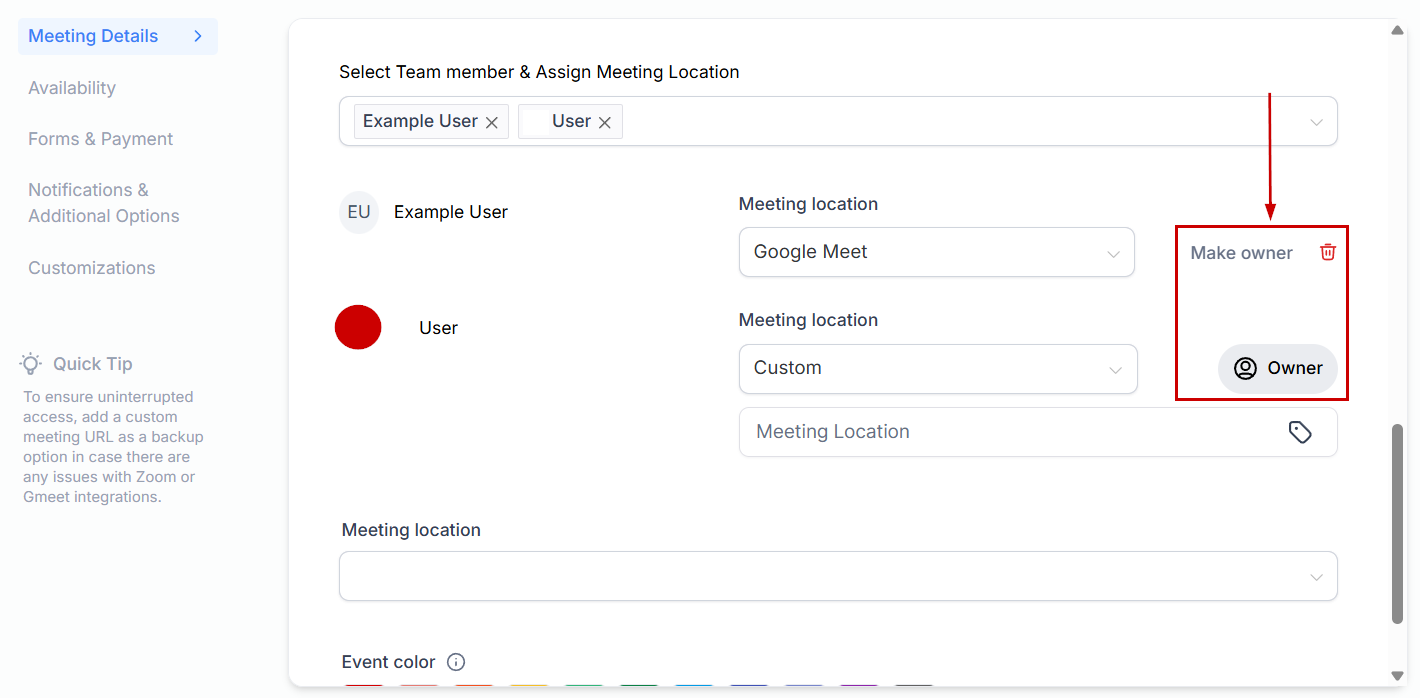Click the scrollbar up arrow
The width and height of the screenshot is (1420, 698).
[x=1398, y=31]
